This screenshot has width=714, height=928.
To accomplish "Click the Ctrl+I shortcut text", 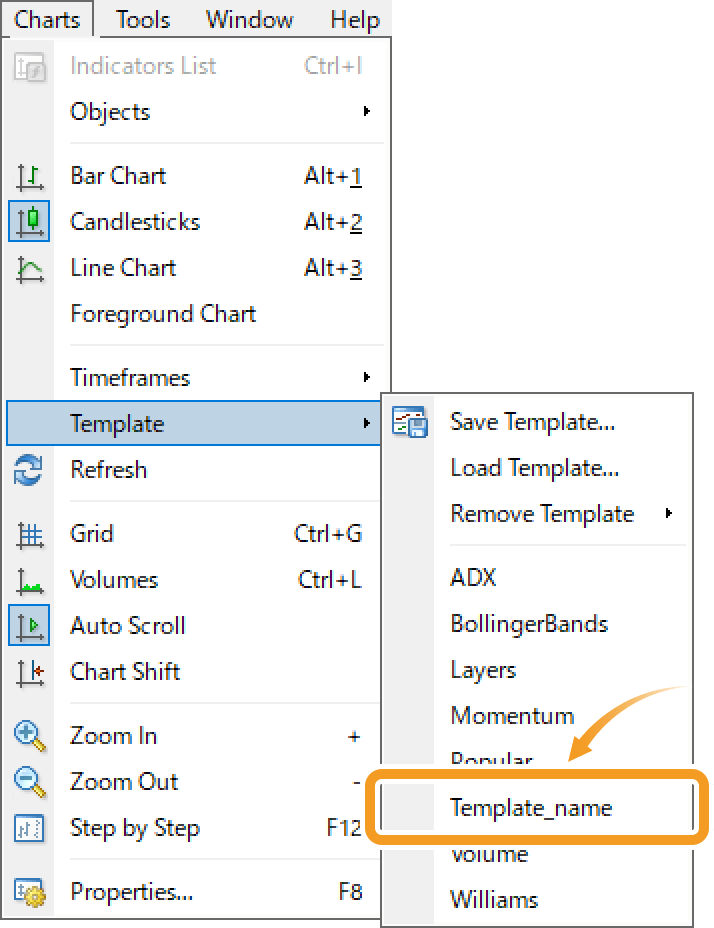I will coord(333,66).
